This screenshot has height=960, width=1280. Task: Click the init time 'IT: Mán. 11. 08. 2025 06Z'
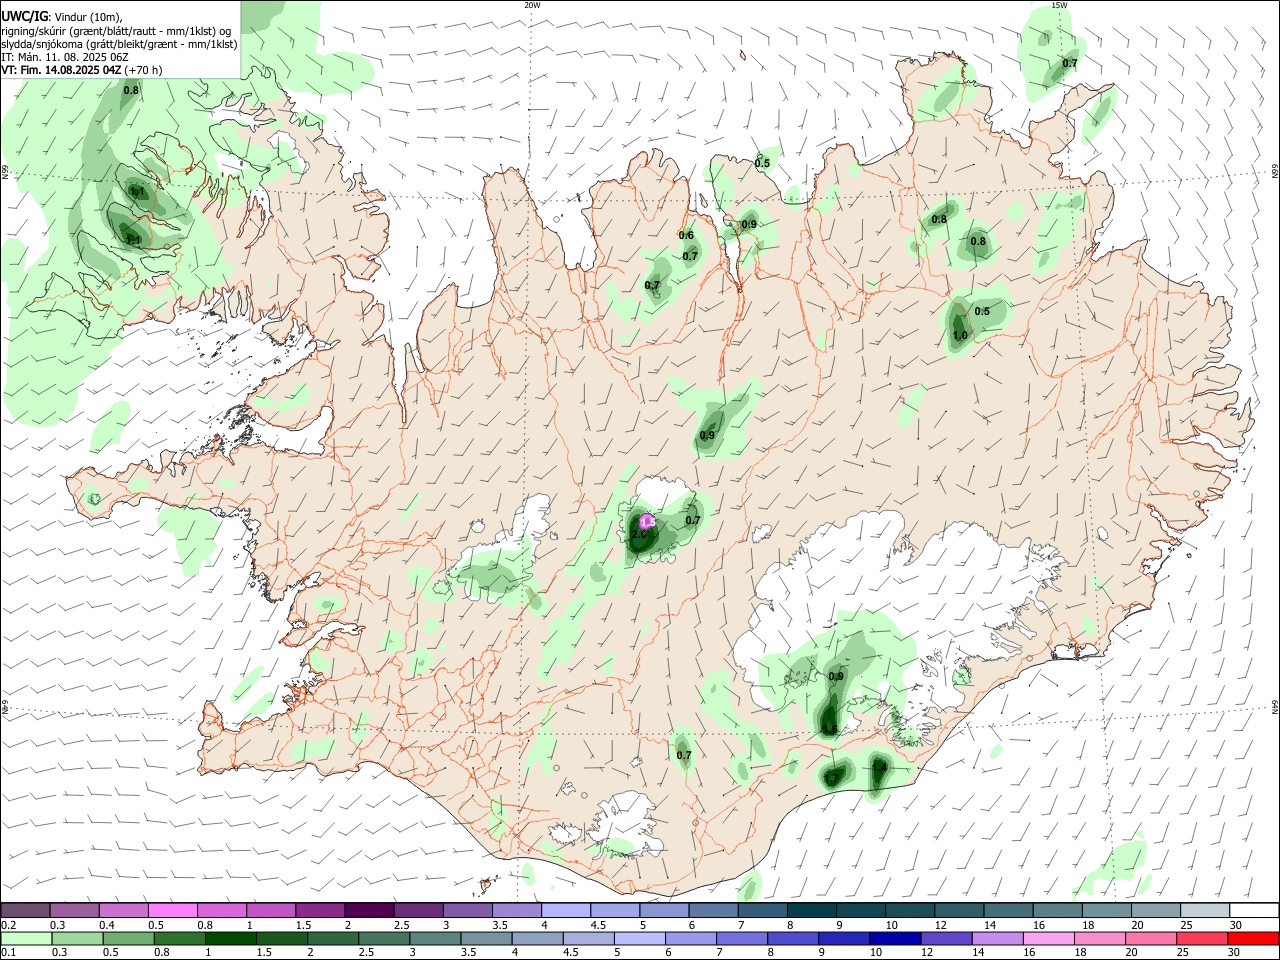tap(66, 57)
